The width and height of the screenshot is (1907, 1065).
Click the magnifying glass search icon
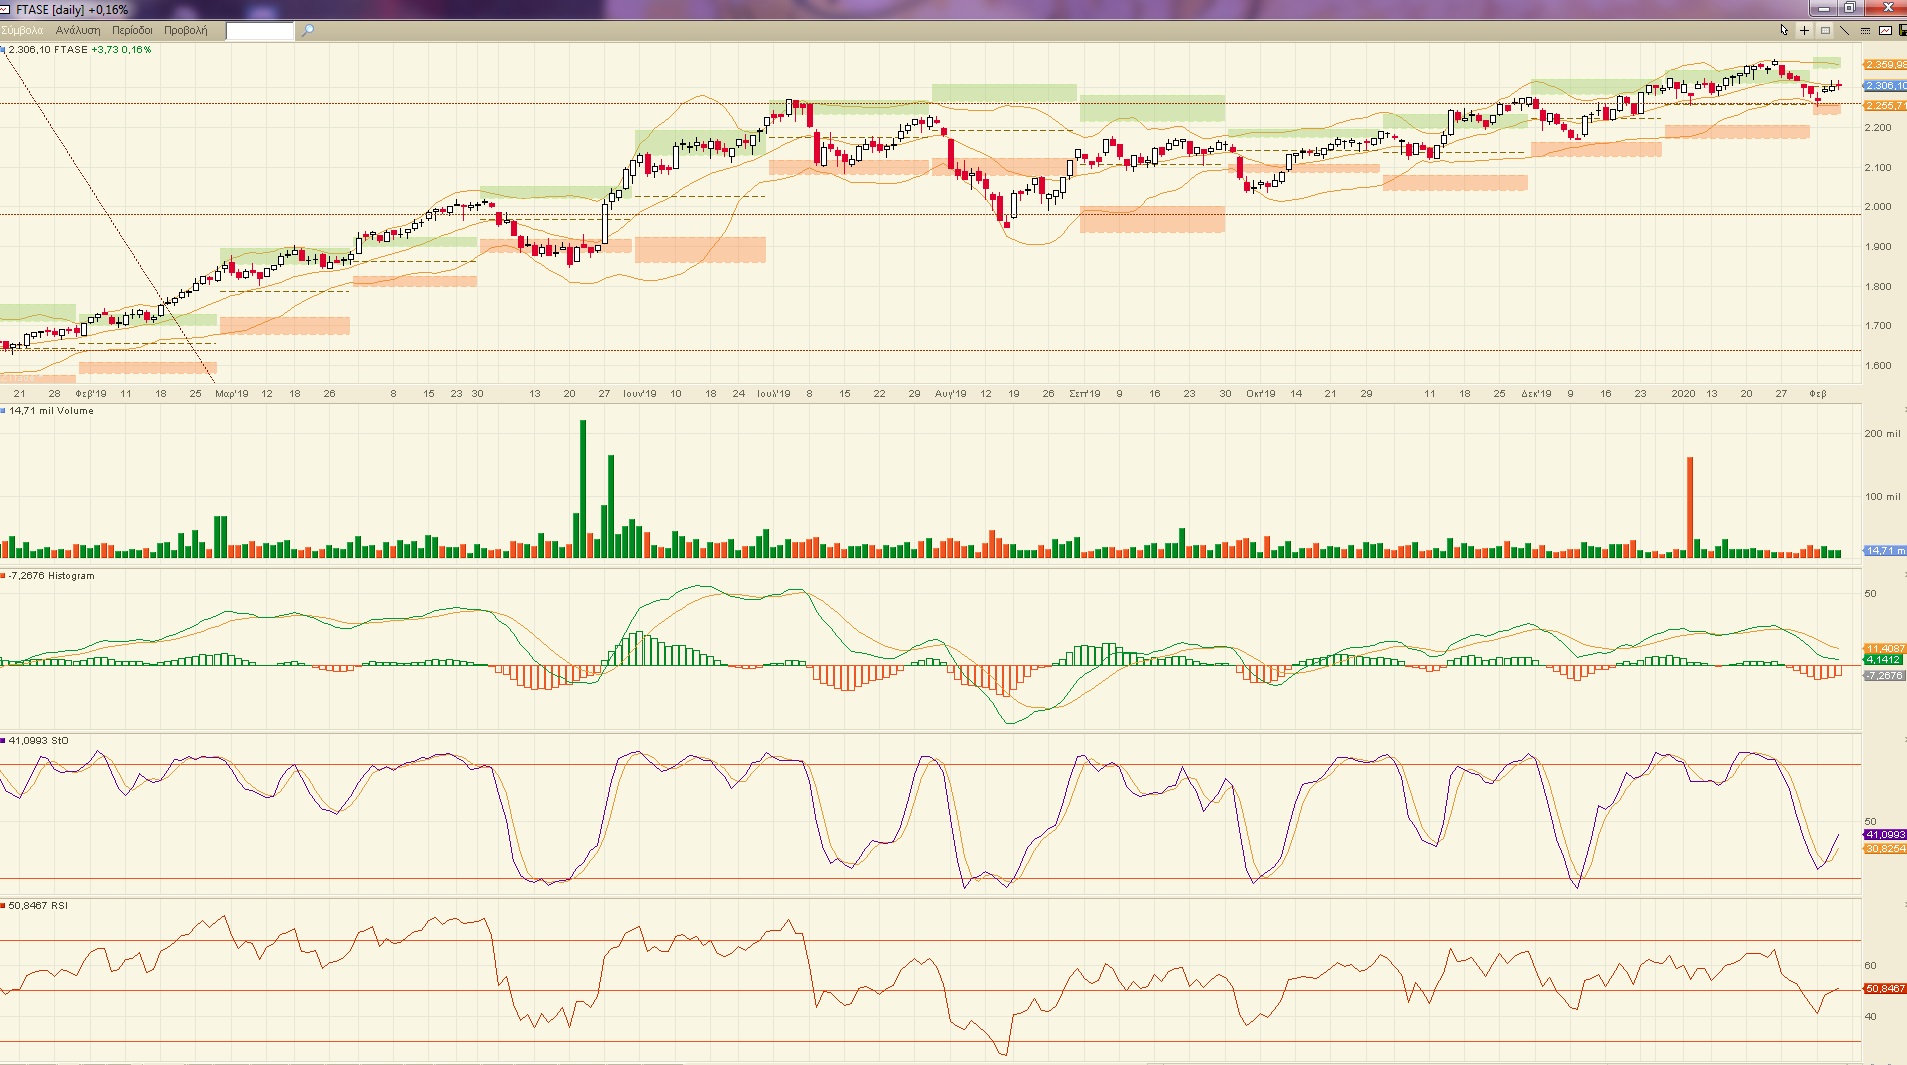308,30
